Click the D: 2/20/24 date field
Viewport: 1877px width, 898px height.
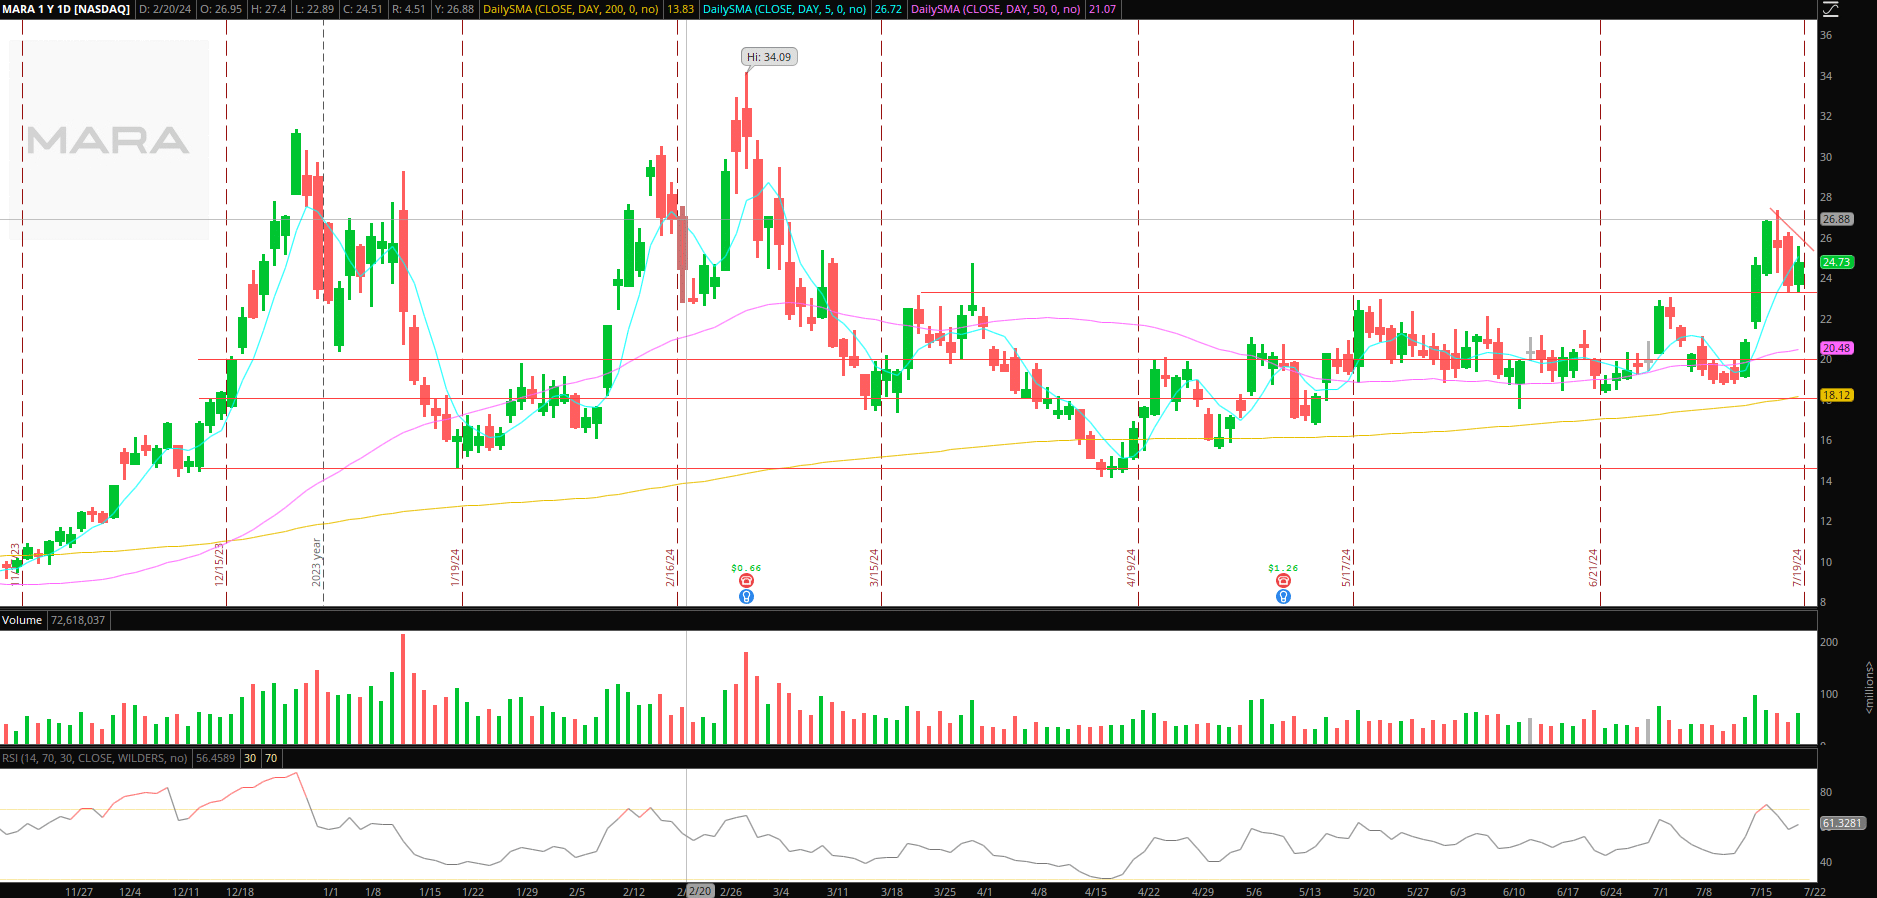(165, 9)
